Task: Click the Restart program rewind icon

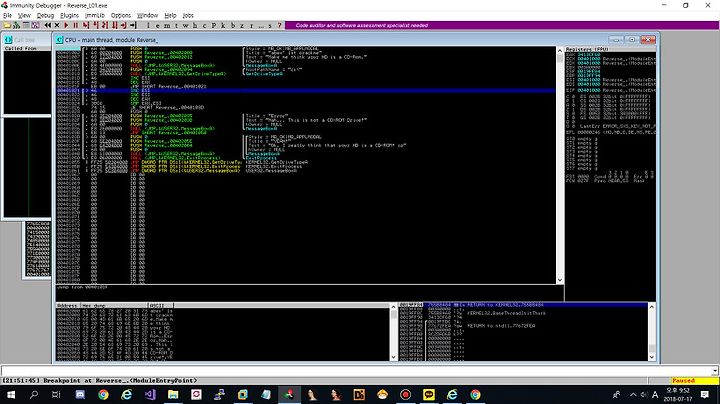Action: [x=48, y=25]
